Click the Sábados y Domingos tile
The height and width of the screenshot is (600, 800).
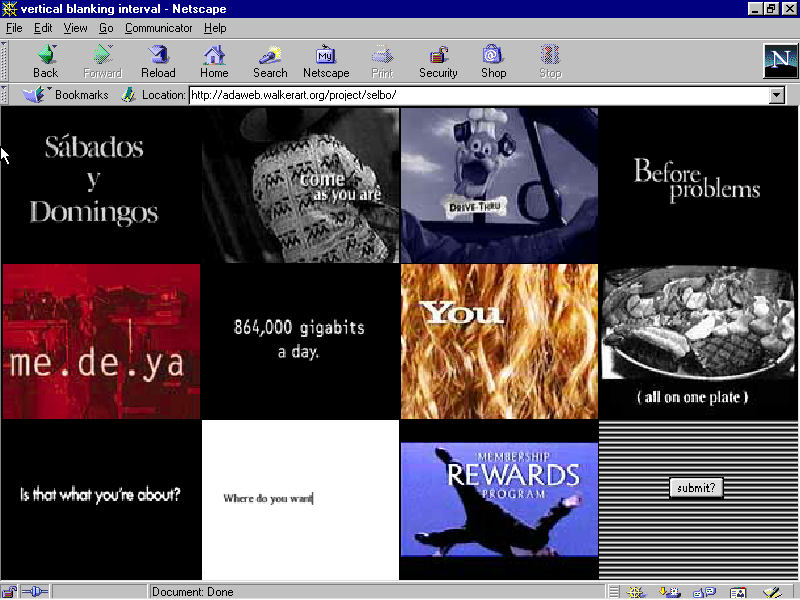point(101,185)
